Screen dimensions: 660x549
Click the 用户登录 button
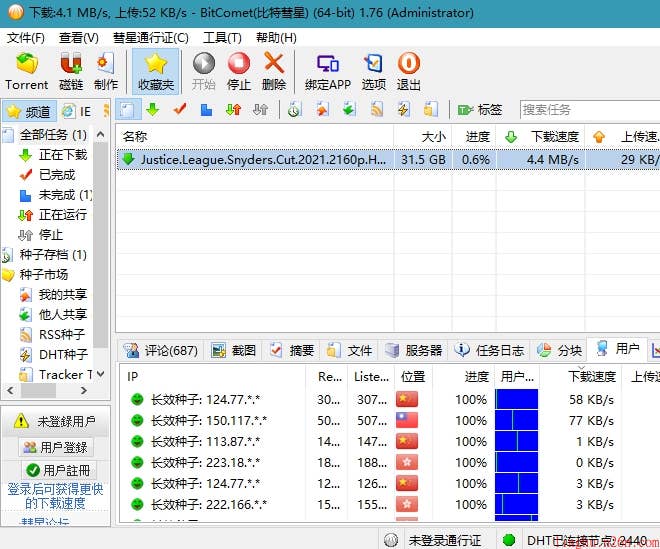56,447
